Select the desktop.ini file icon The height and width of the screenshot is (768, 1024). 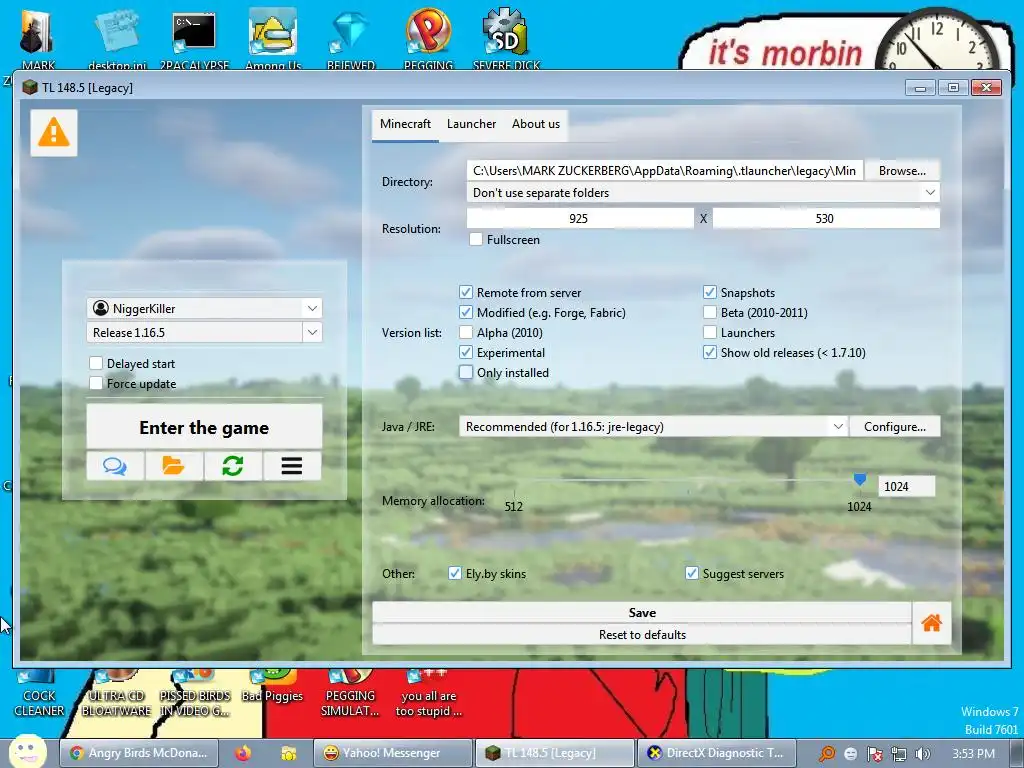(117, 38)
